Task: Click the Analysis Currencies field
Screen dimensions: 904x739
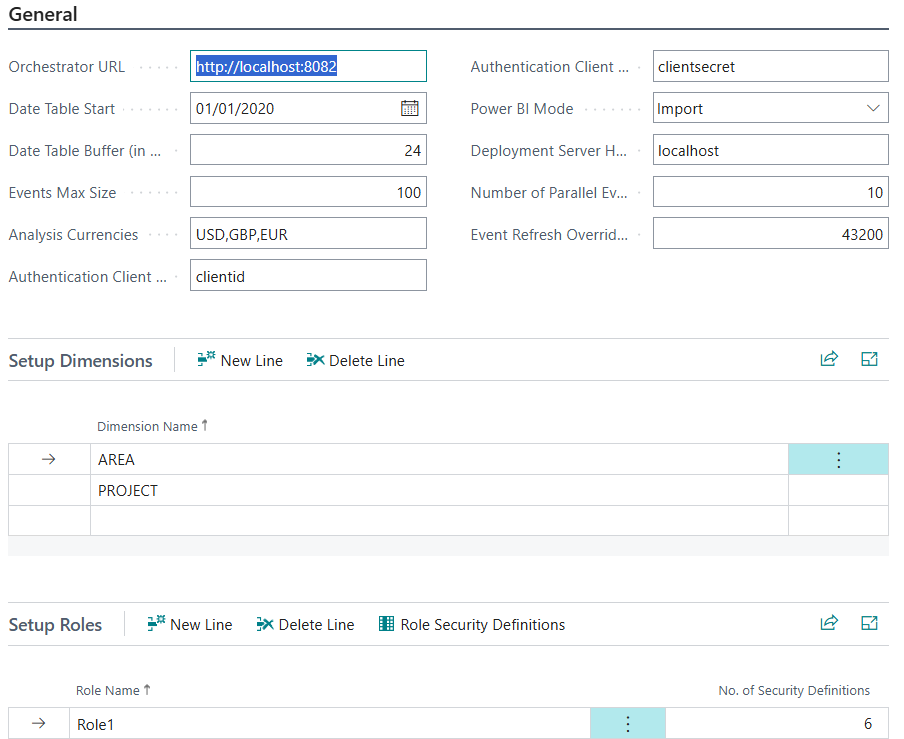Action: point(308,234)
